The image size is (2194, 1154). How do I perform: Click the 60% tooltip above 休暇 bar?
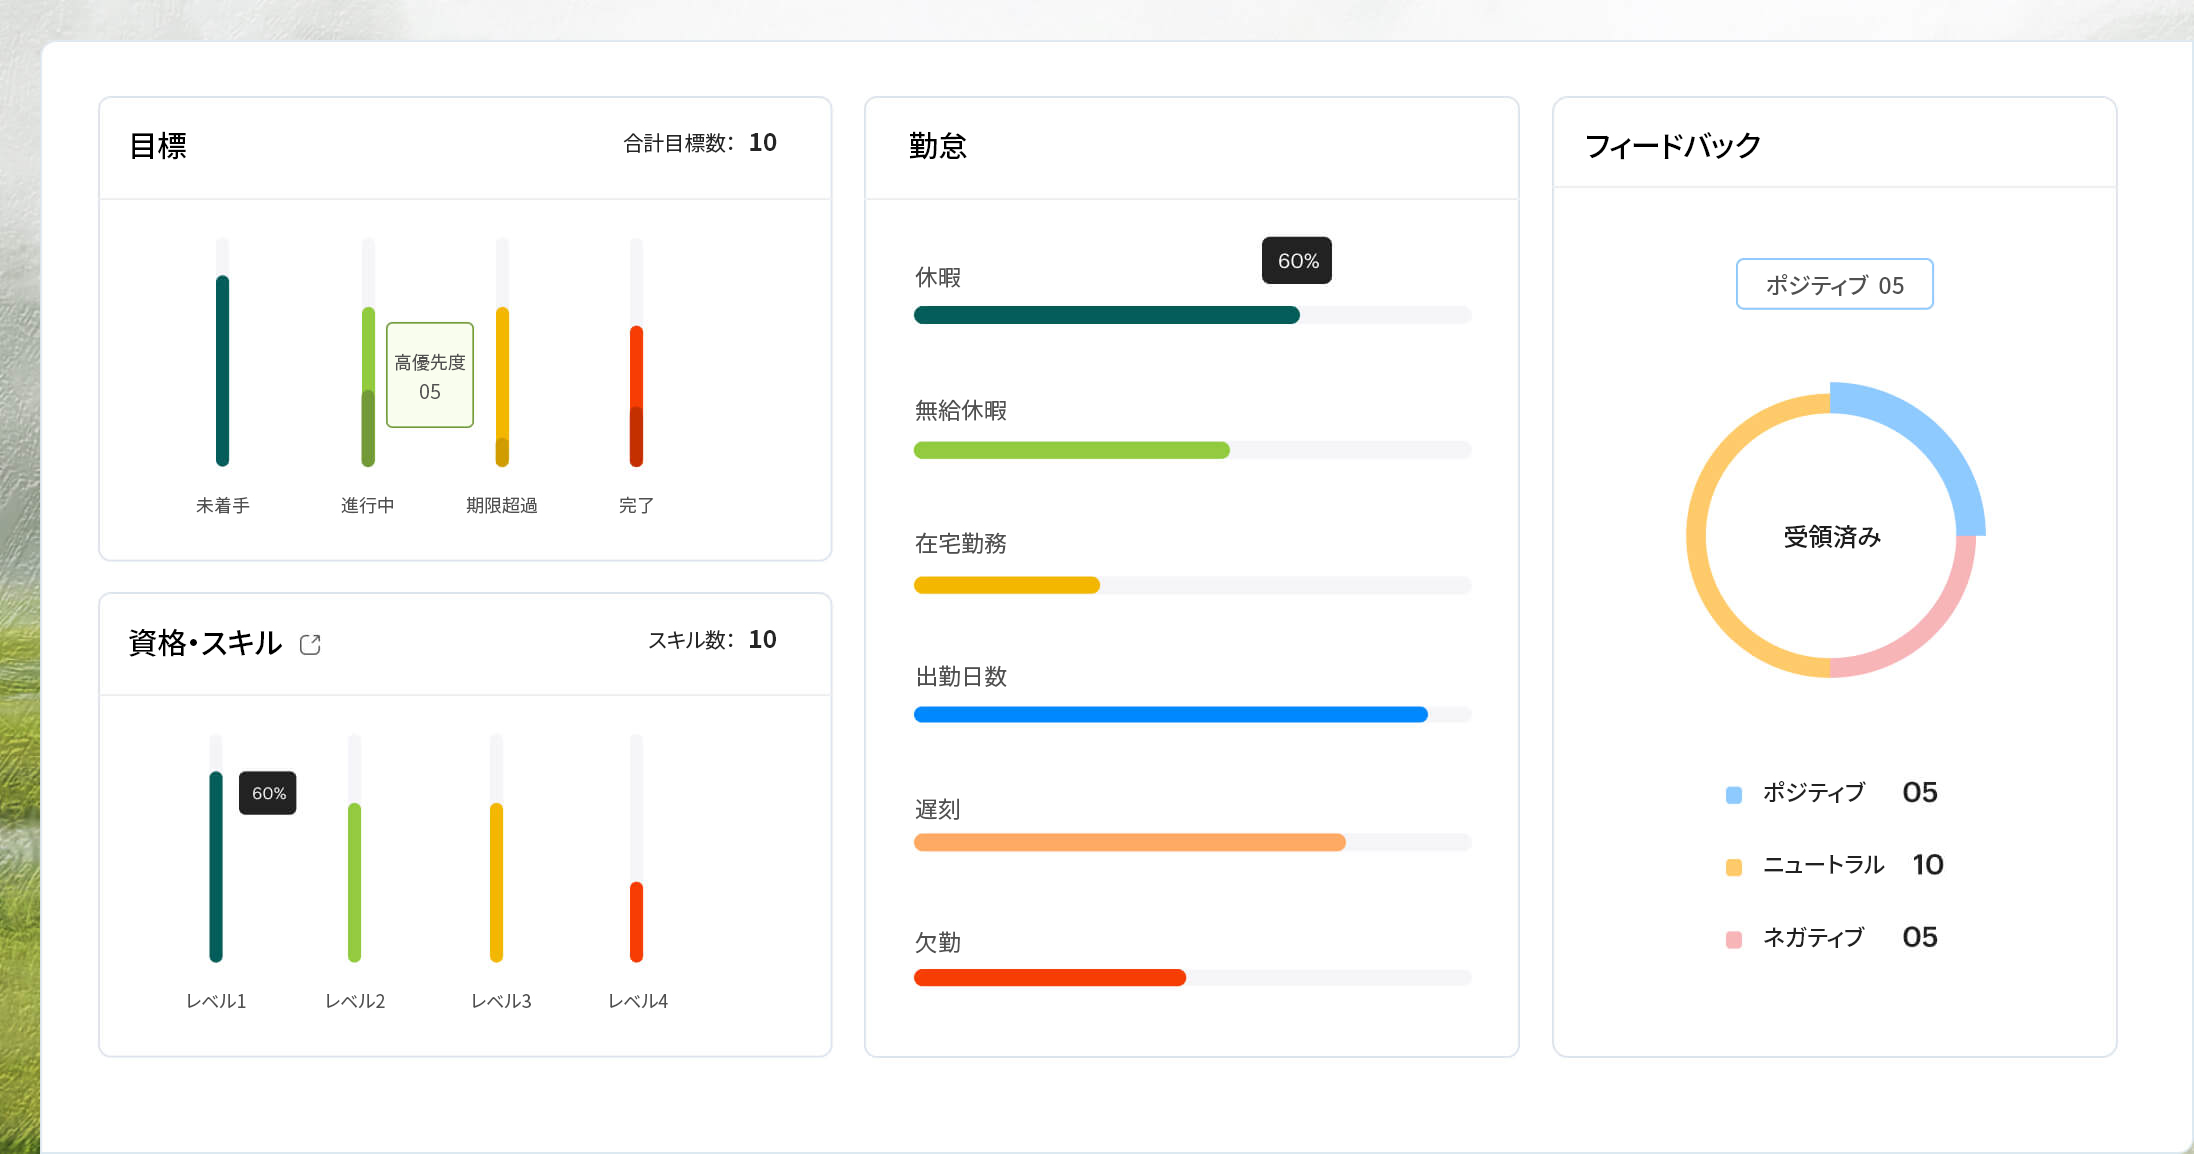coord(1296,260)
